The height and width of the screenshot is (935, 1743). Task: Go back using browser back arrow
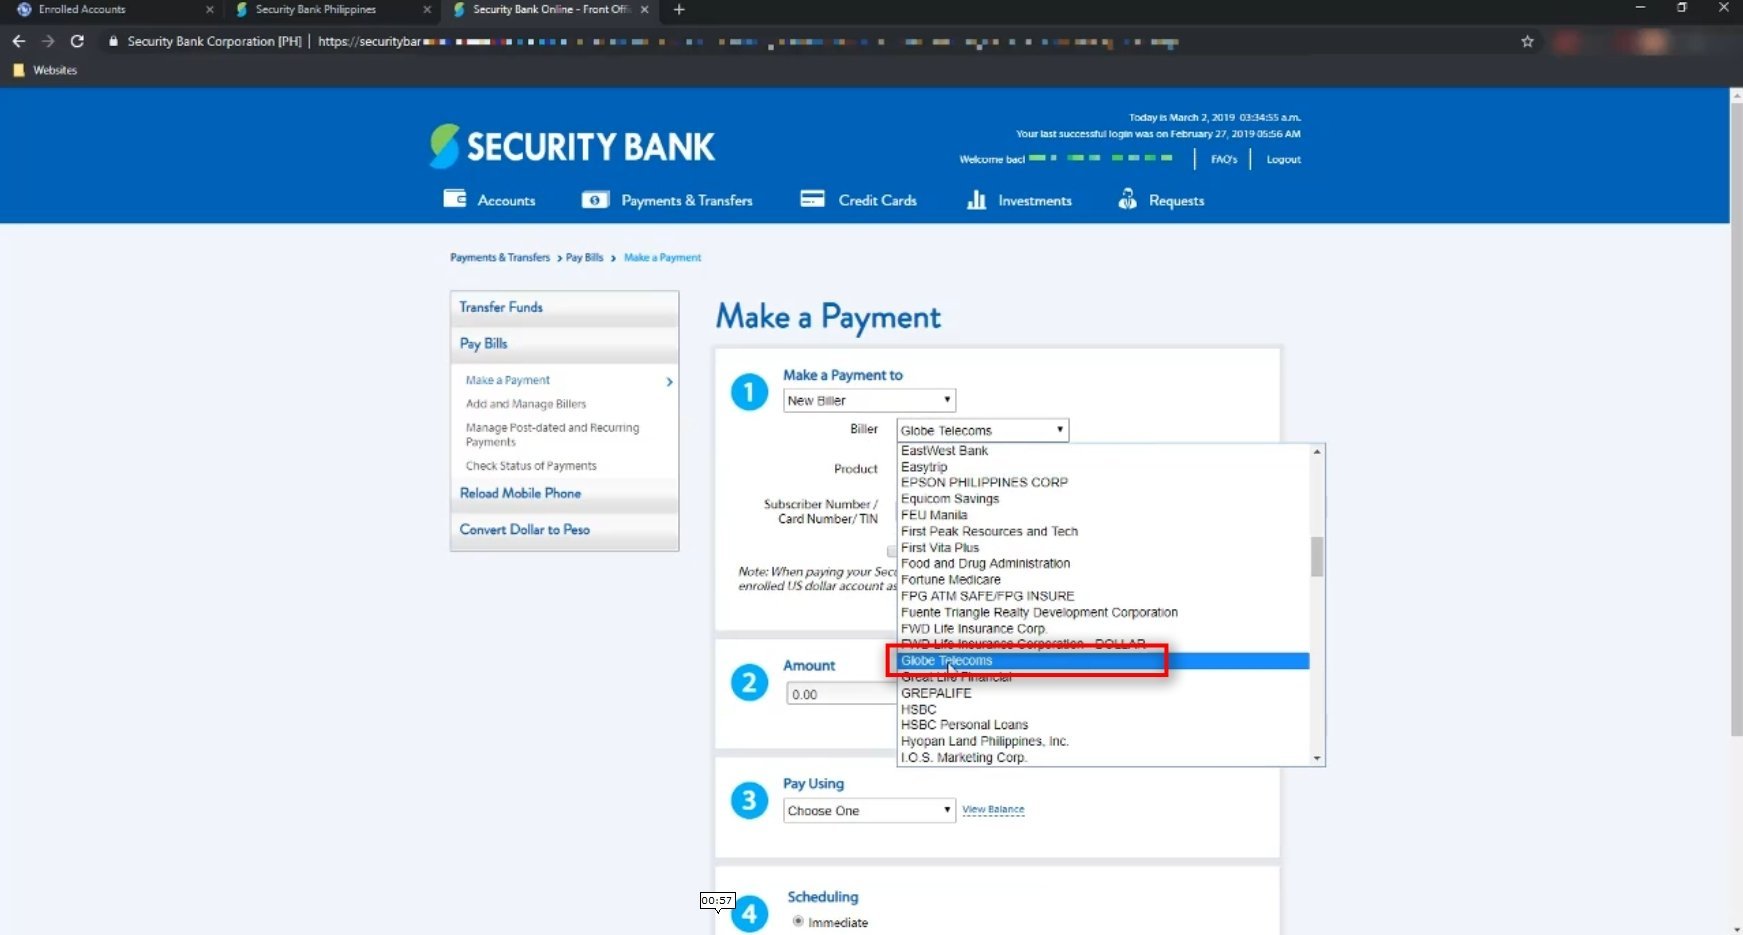pyautogui.click(x=19, y=41)
